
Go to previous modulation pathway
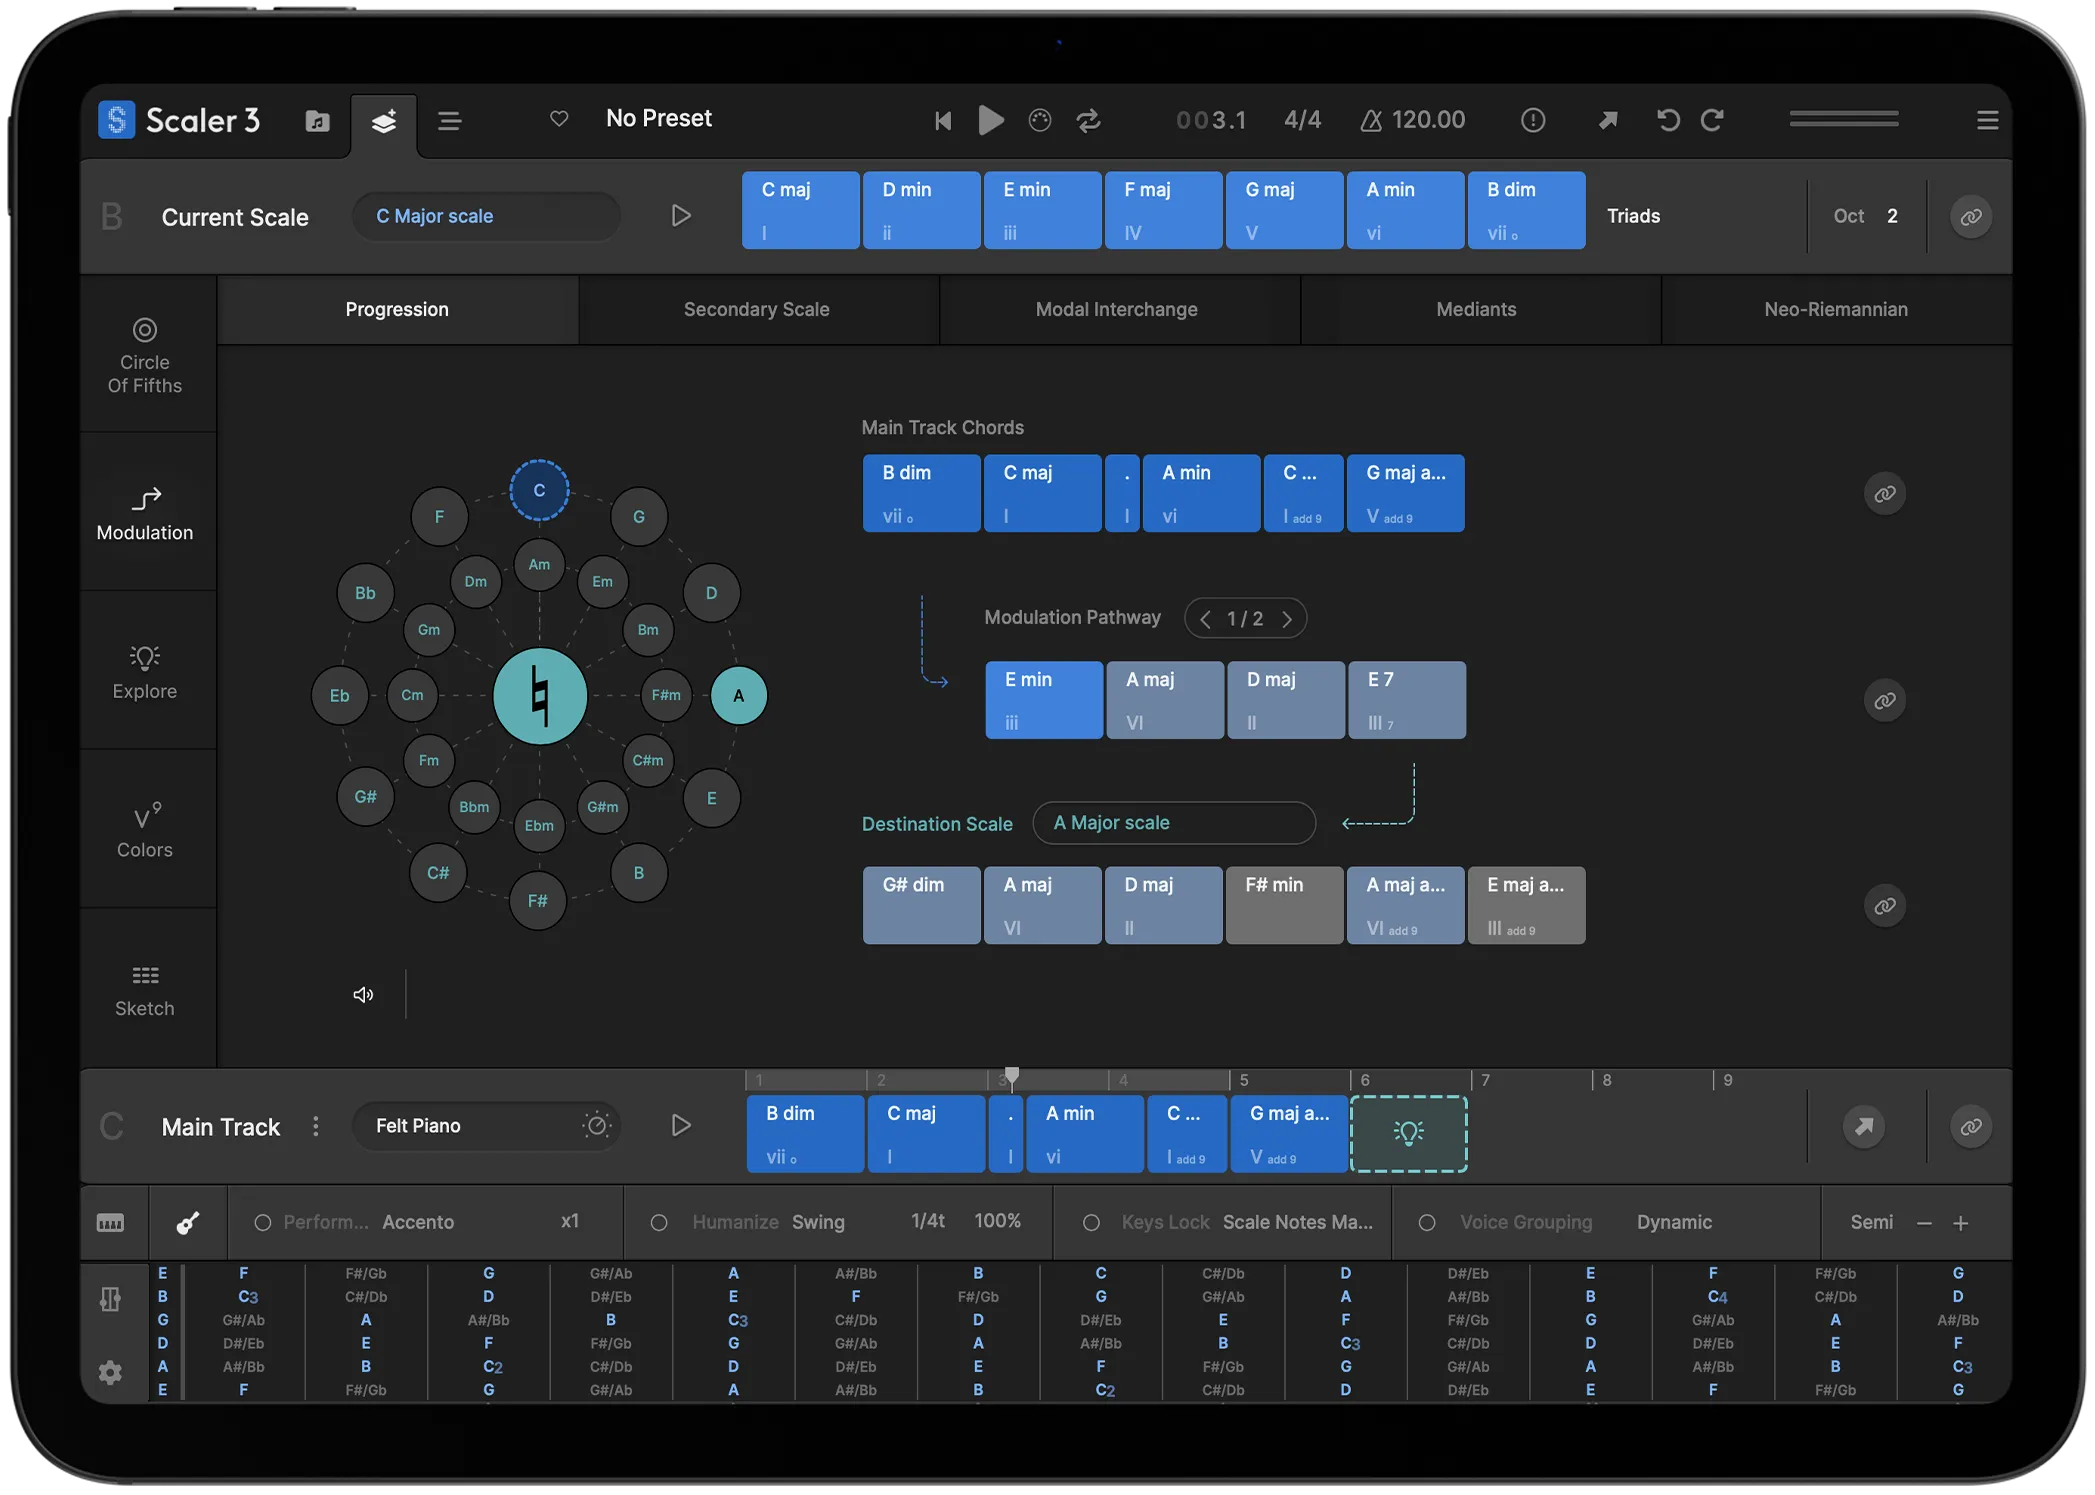(x=1205, y=619)
